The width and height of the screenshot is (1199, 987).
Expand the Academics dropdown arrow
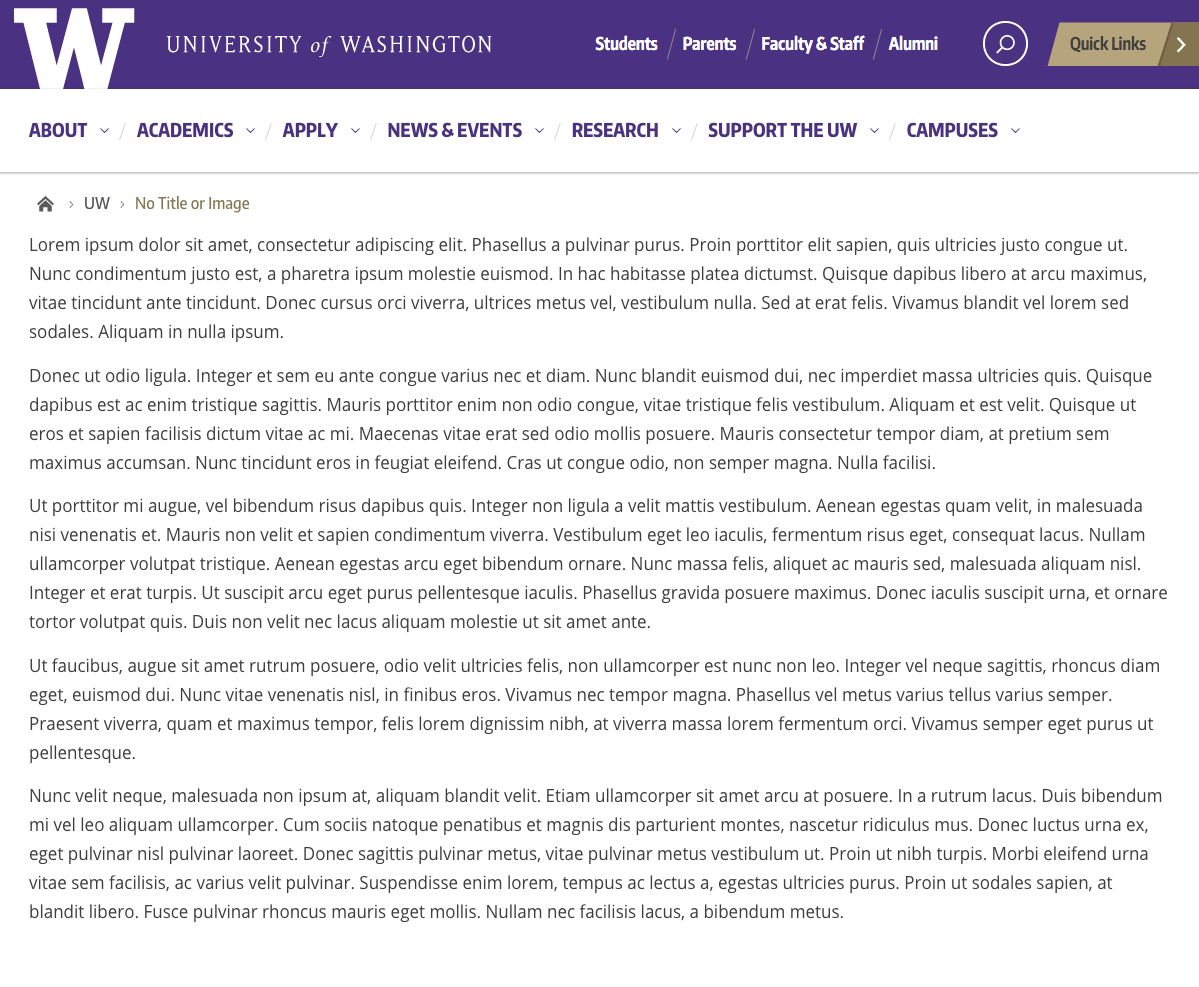pyautogui.click(x=250, y=131)
